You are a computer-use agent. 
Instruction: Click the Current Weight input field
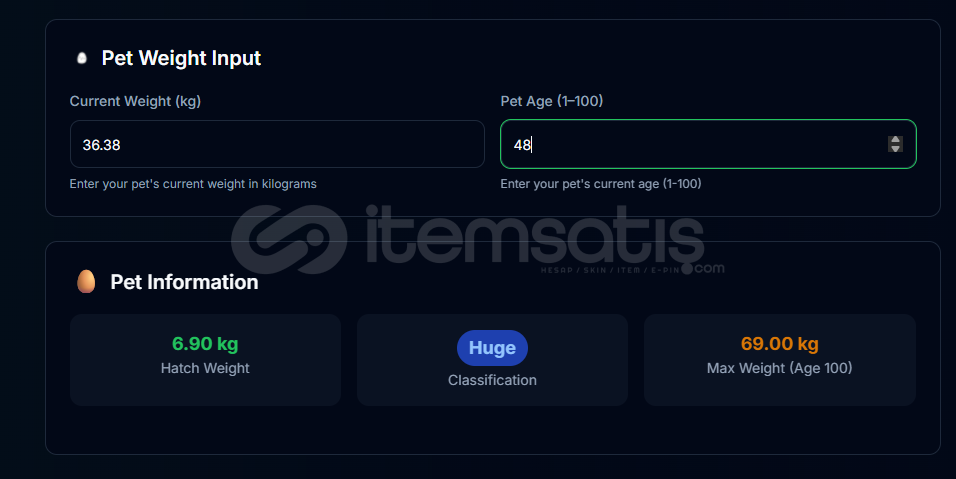277,144
